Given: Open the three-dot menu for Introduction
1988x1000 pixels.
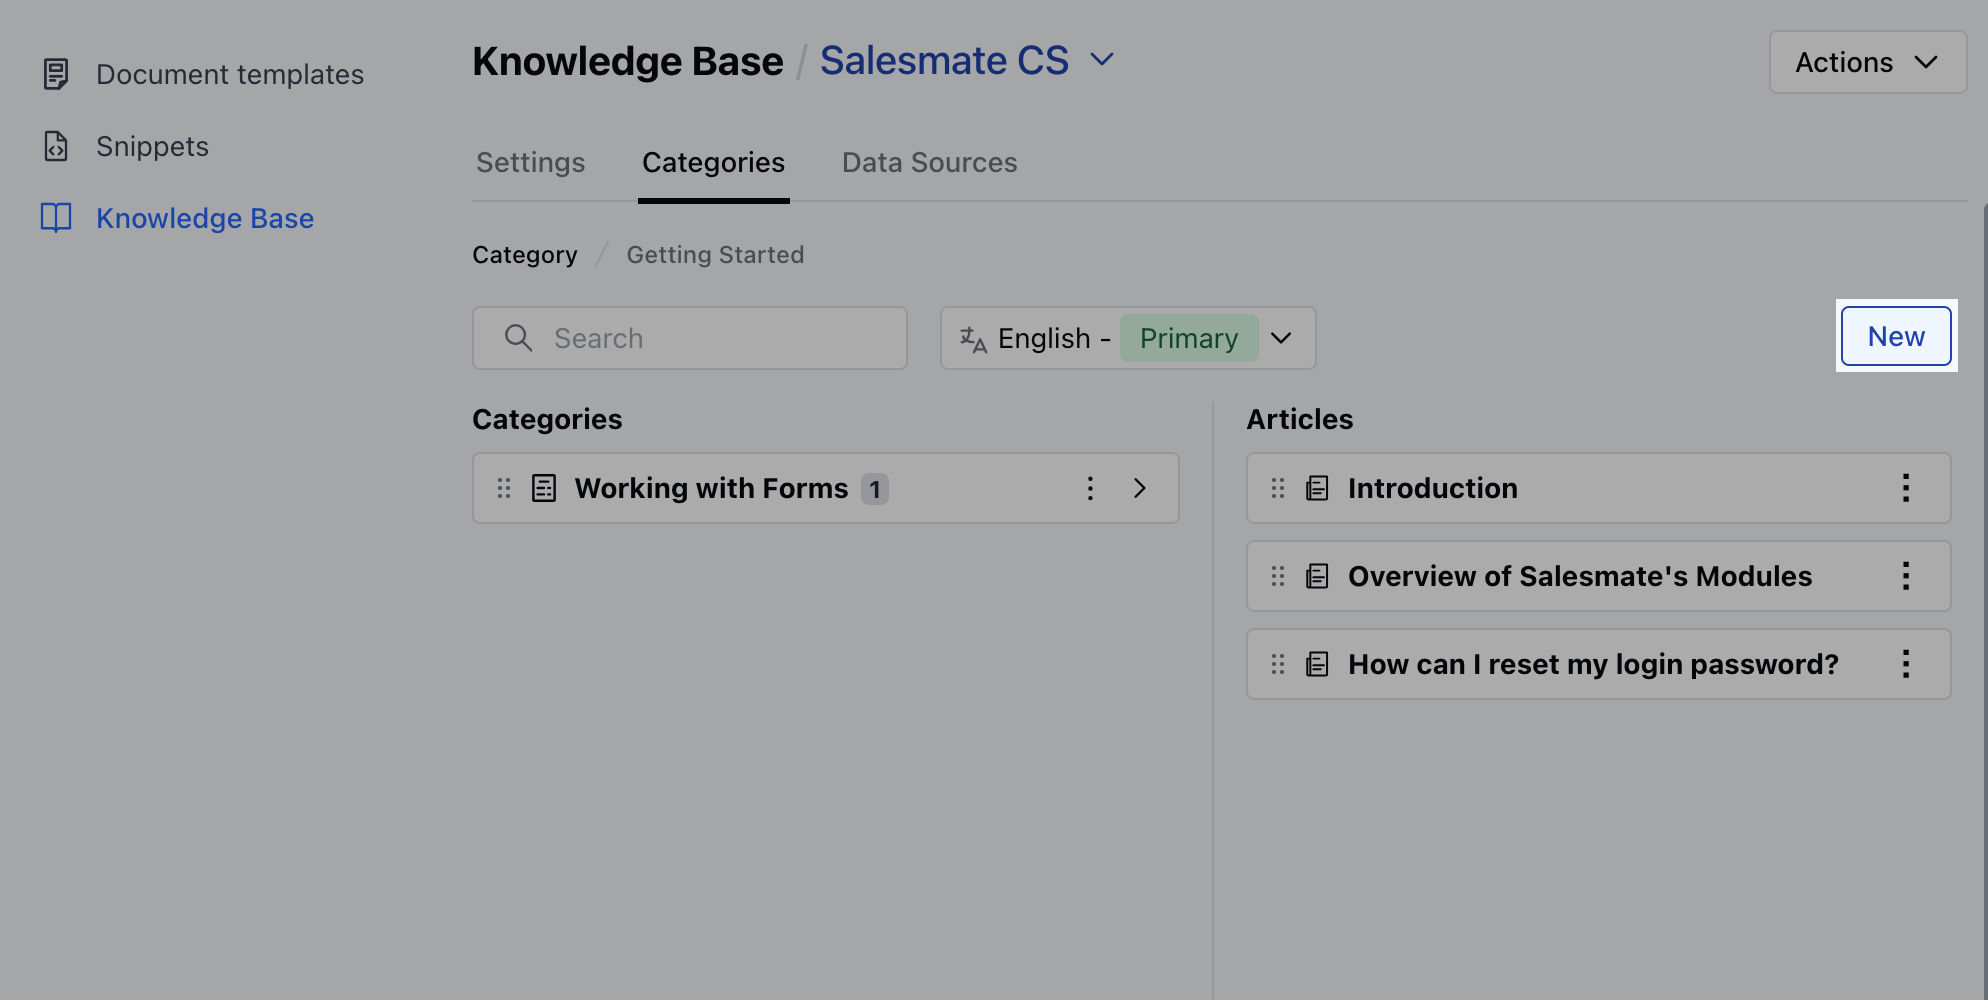Looking at the screenshot, I should pyautogui.click(x=1906, y=488).
